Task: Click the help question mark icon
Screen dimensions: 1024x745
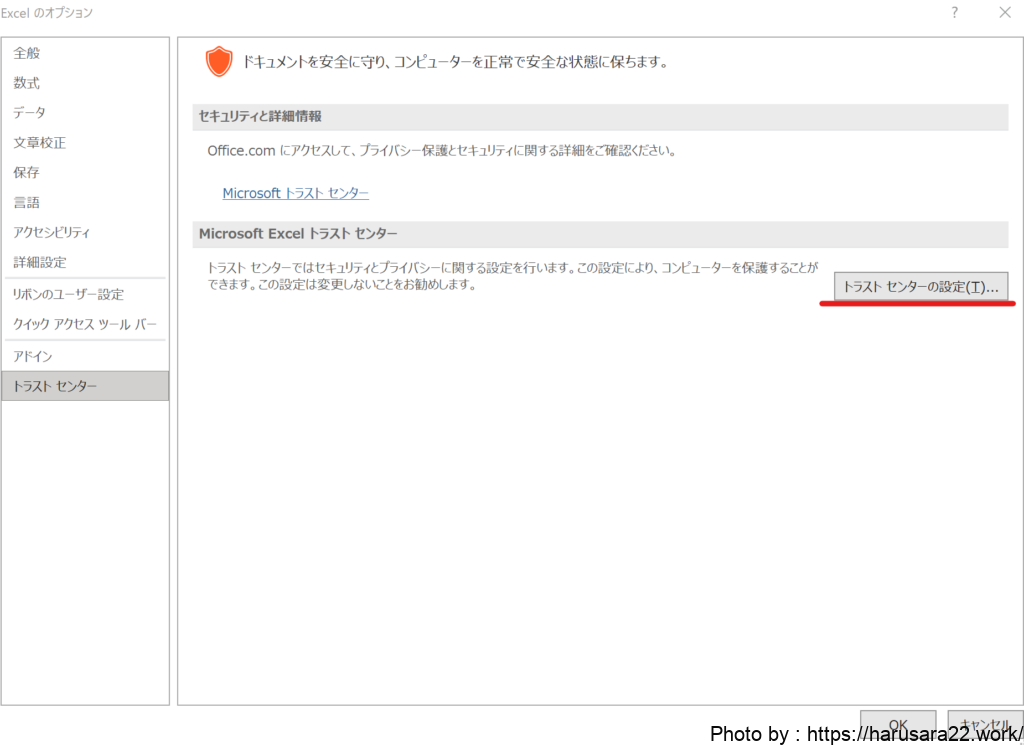Action: click(955, 13)
